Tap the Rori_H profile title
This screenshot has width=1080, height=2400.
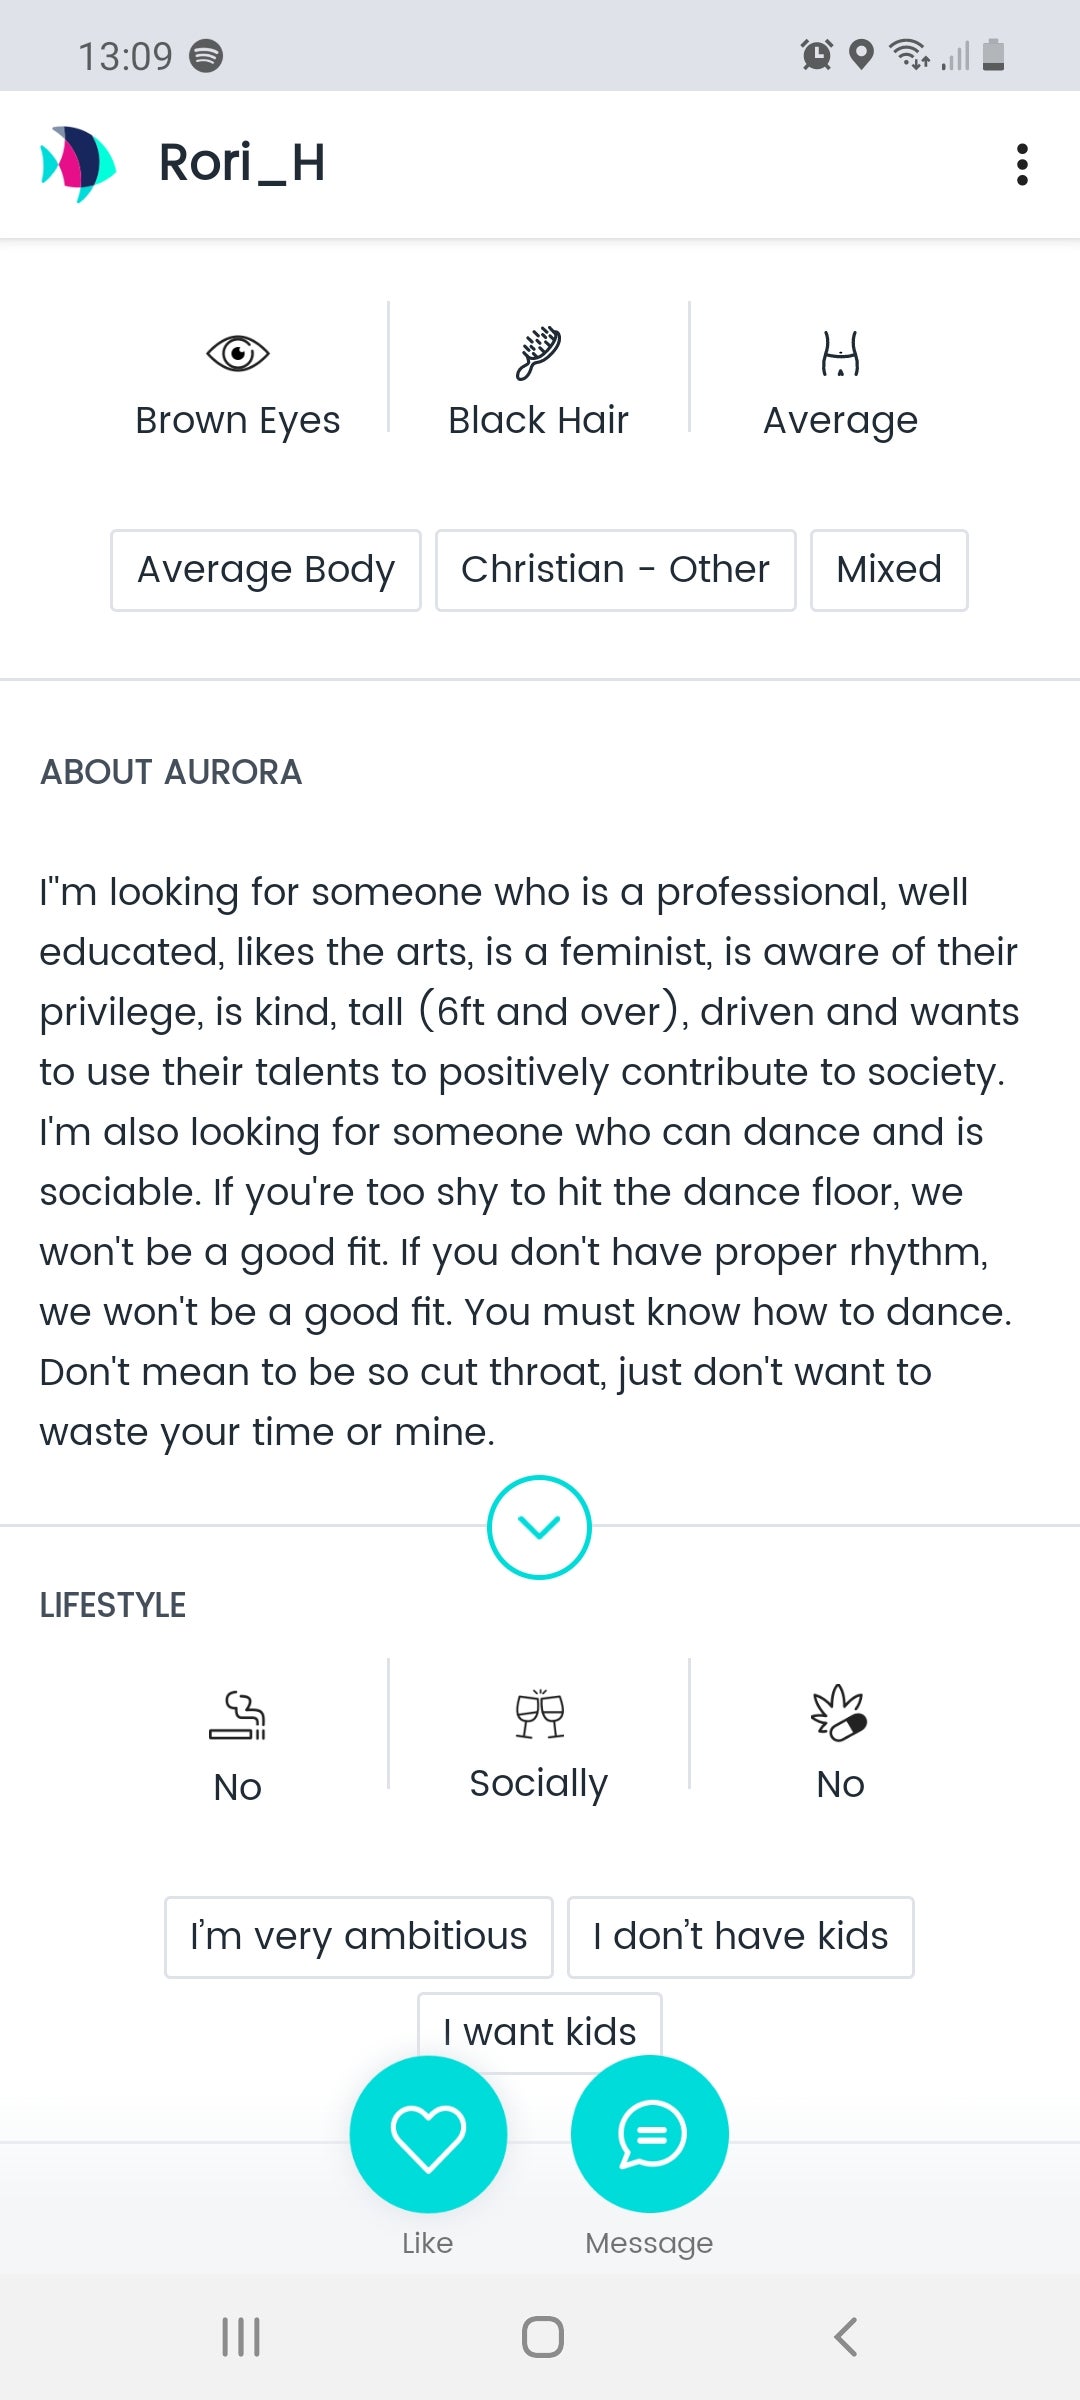coord(242,163)
